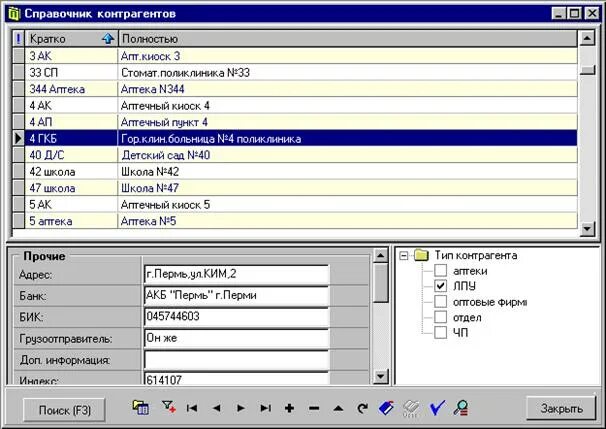Click the Закрыть button
Screen dimensions: 606x429
[x=561, y=409]
